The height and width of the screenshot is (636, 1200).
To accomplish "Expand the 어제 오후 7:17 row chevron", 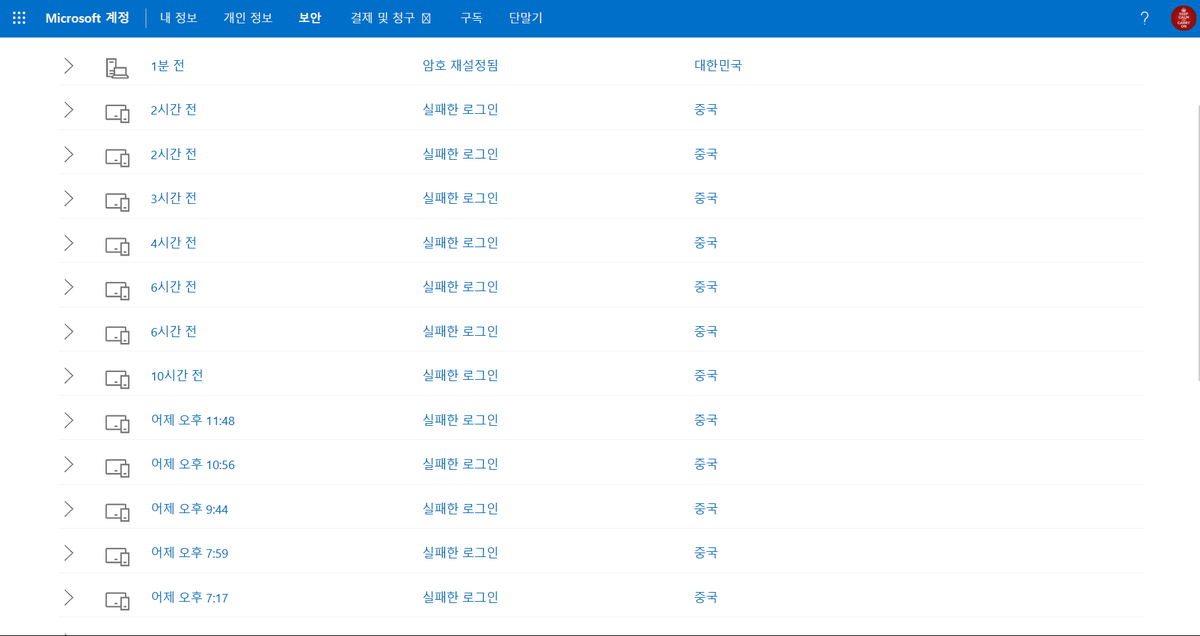I will pos(68,597).
